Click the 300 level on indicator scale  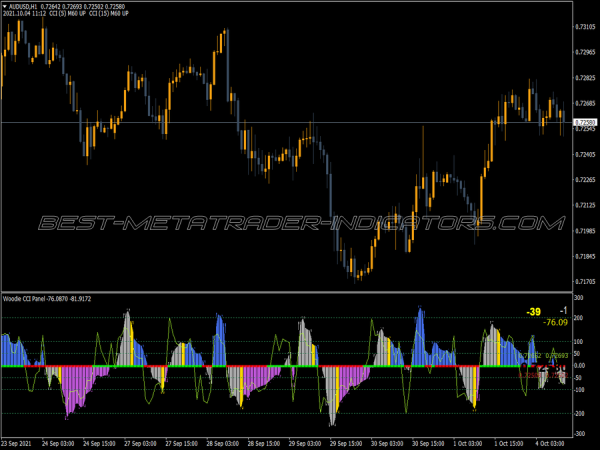click(577, 298)
